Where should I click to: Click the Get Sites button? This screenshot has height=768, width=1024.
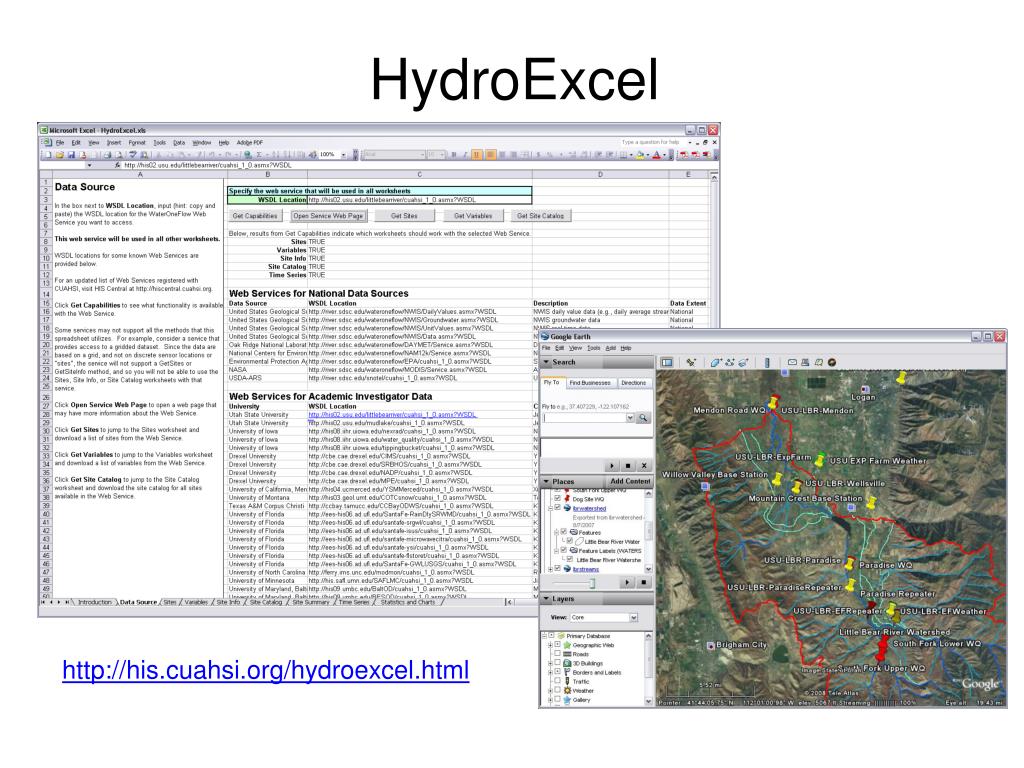(404, 216)
